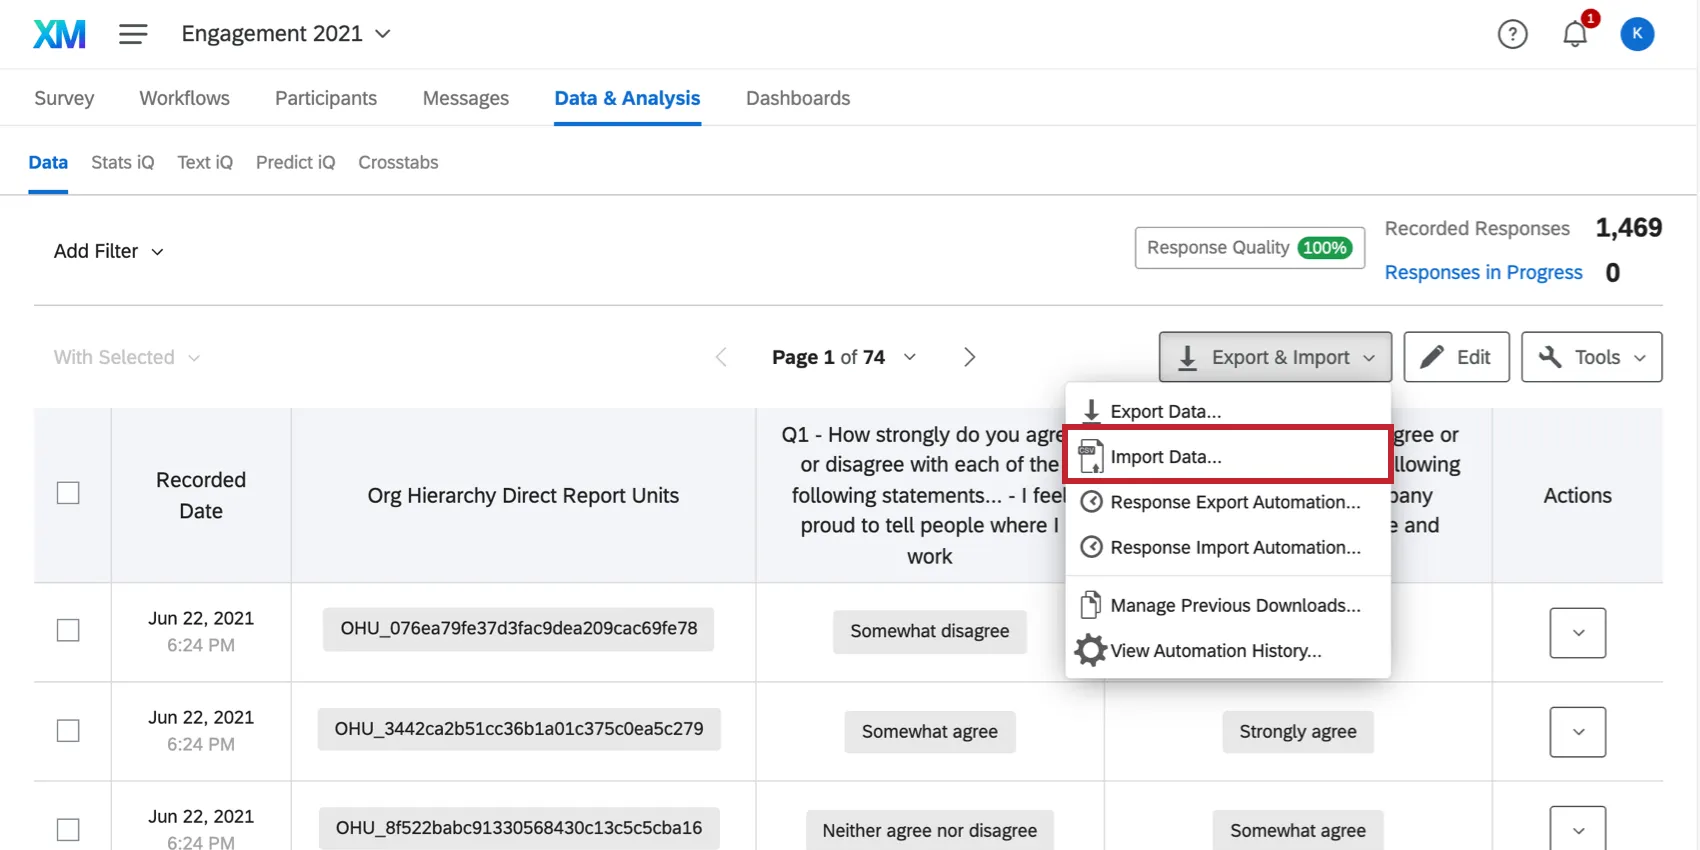Image resolution: width=1700 pixels, height=850 pixels.
Task: Go to the previous page arrow
Action: (x=721, y=357)
